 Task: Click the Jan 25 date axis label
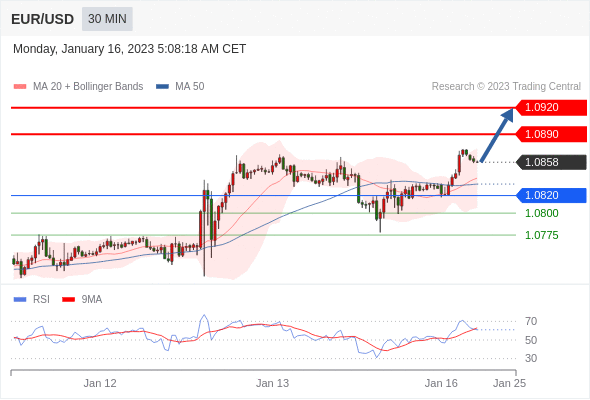(x=509, y=383)
